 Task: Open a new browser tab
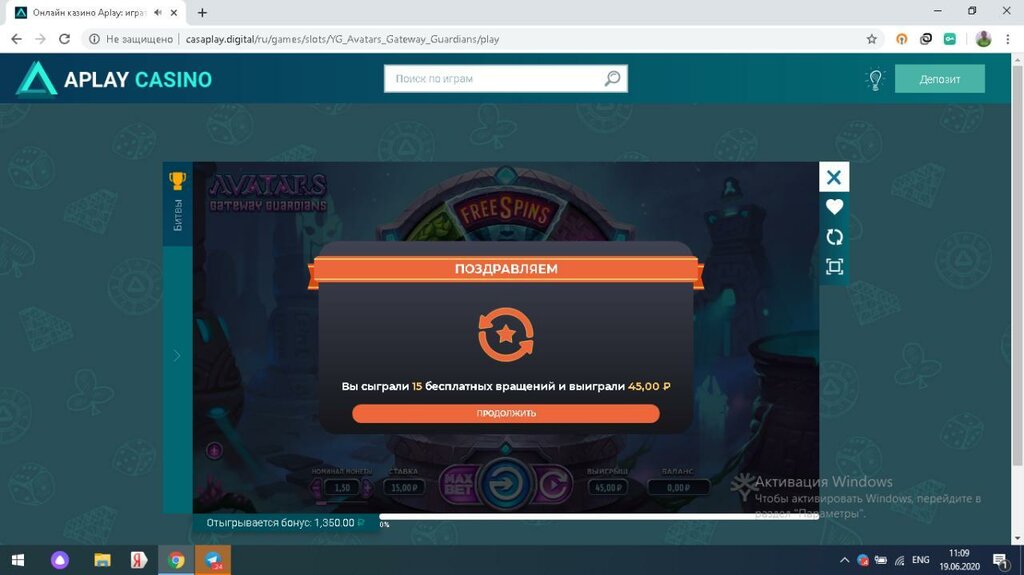[202, 12]
